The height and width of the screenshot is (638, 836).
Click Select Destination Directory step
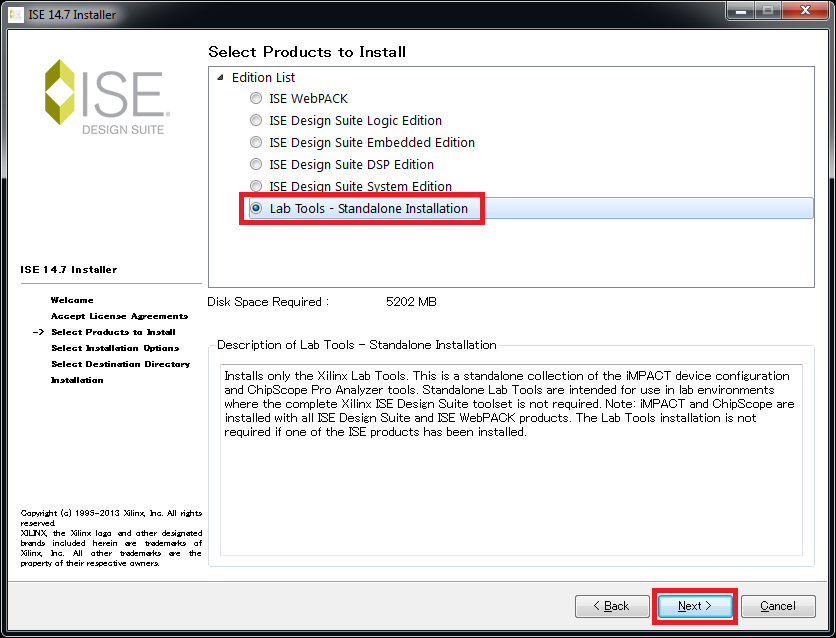(120, 364)
